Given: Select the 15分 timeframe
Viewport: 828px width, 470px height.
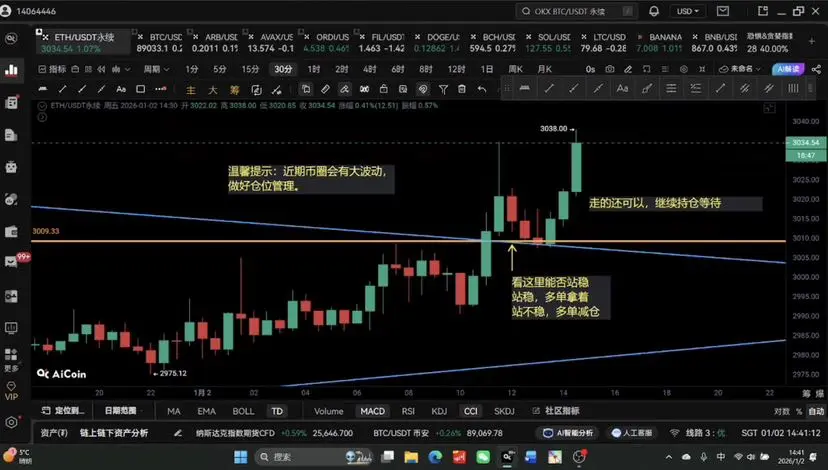Looking at the screenshot, I should point(250,69).
